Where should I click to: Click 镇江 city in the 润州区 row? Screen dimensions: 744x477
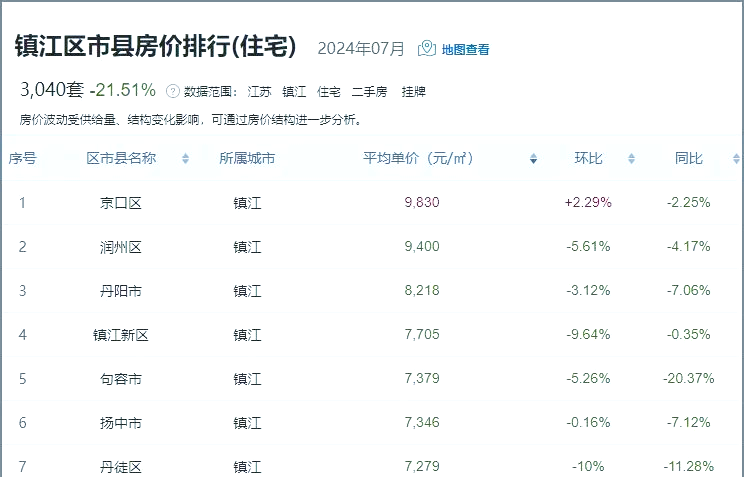[247, 247]
